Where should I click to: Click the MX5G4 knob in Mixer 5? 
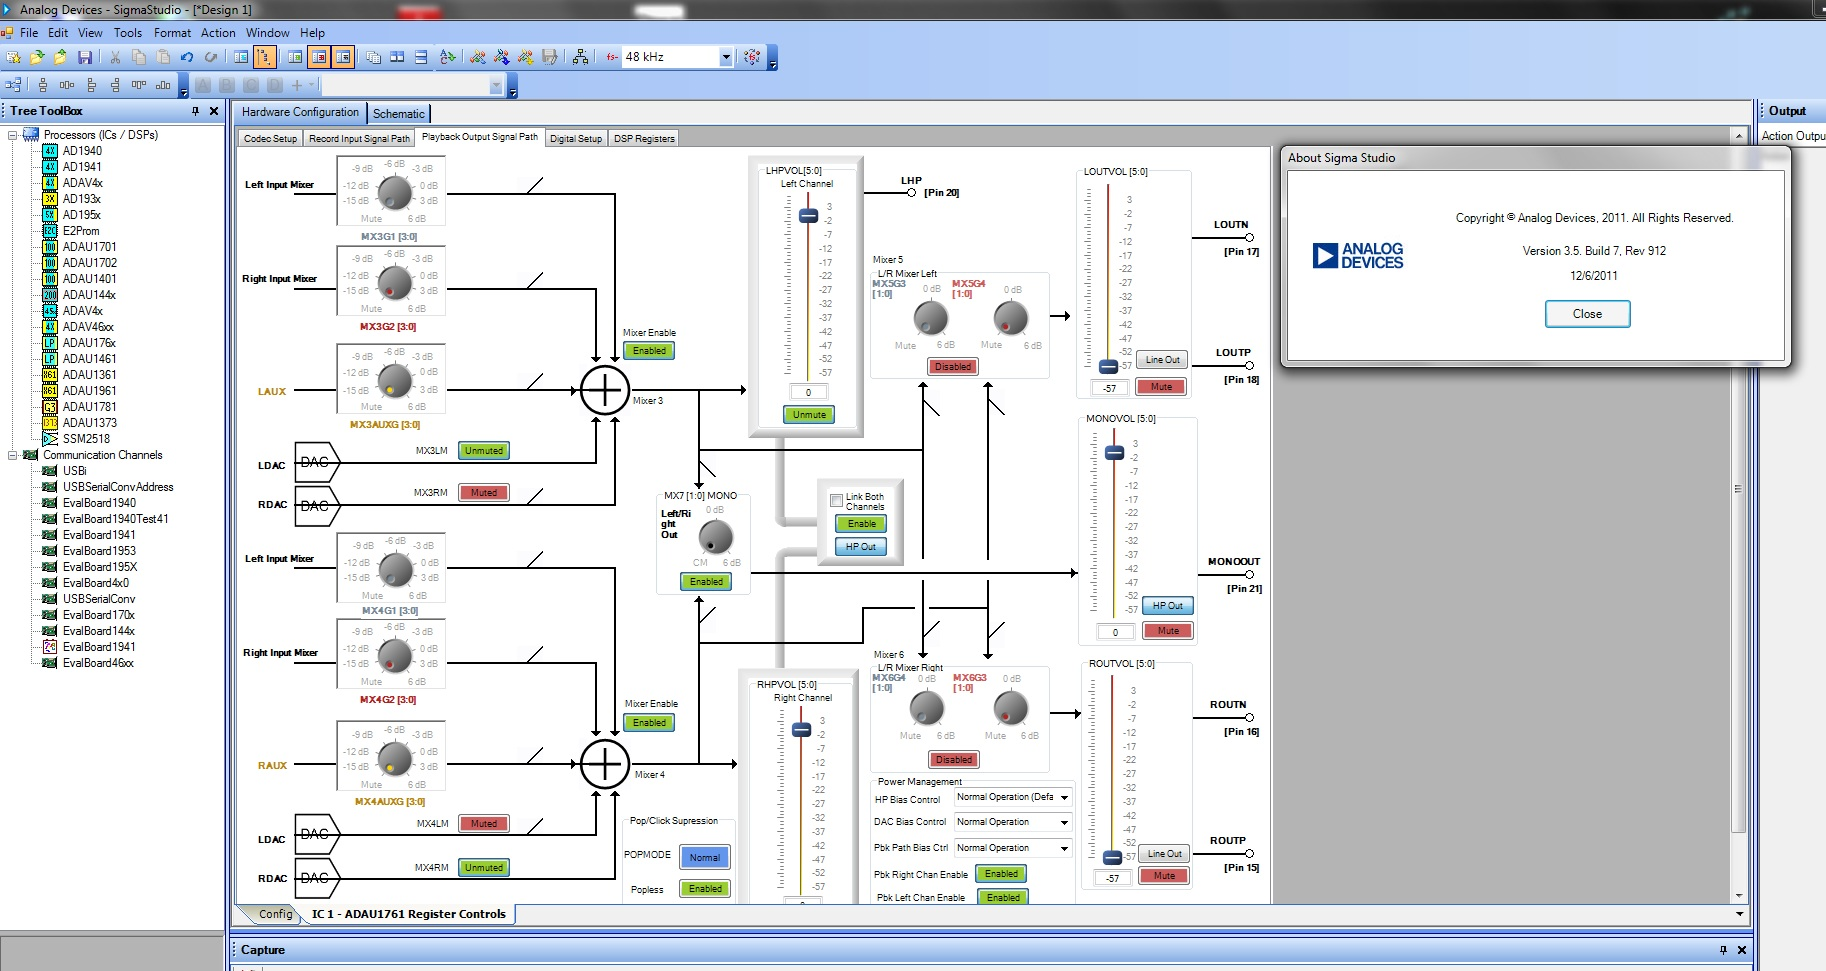tap(1010, 318)
